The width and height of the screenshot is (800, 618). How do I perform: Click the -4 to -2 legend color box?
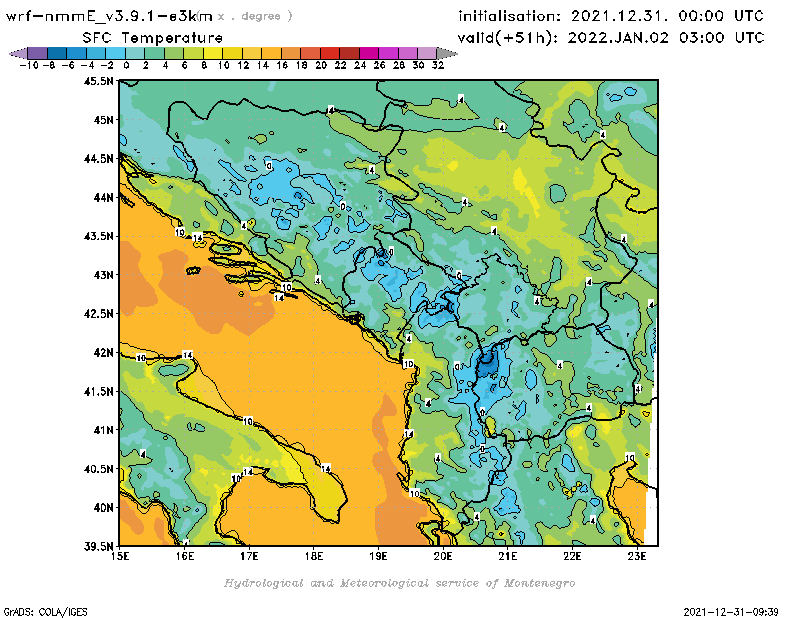96,53
